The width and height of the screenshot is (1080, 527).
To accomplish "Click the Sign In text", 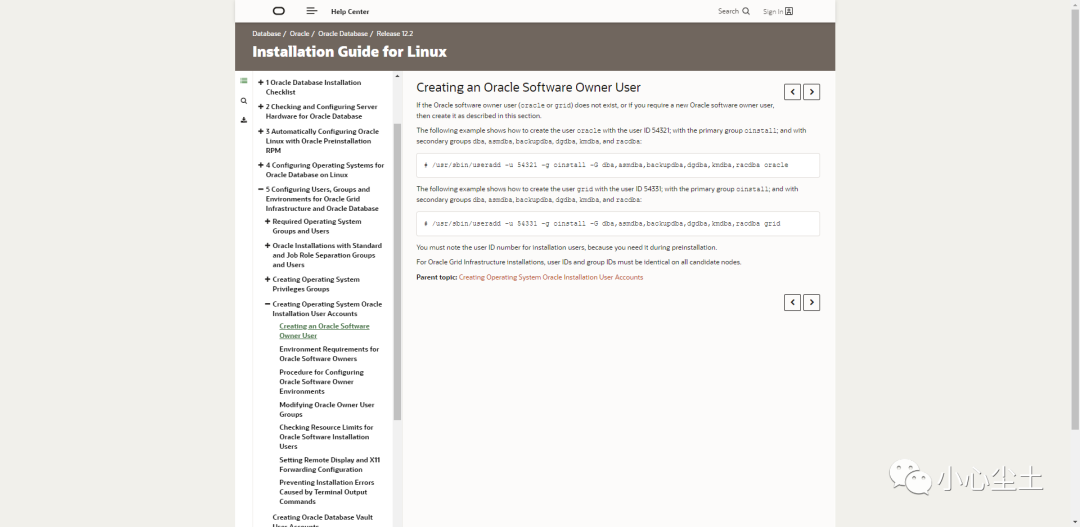I will tap(773, 12).
